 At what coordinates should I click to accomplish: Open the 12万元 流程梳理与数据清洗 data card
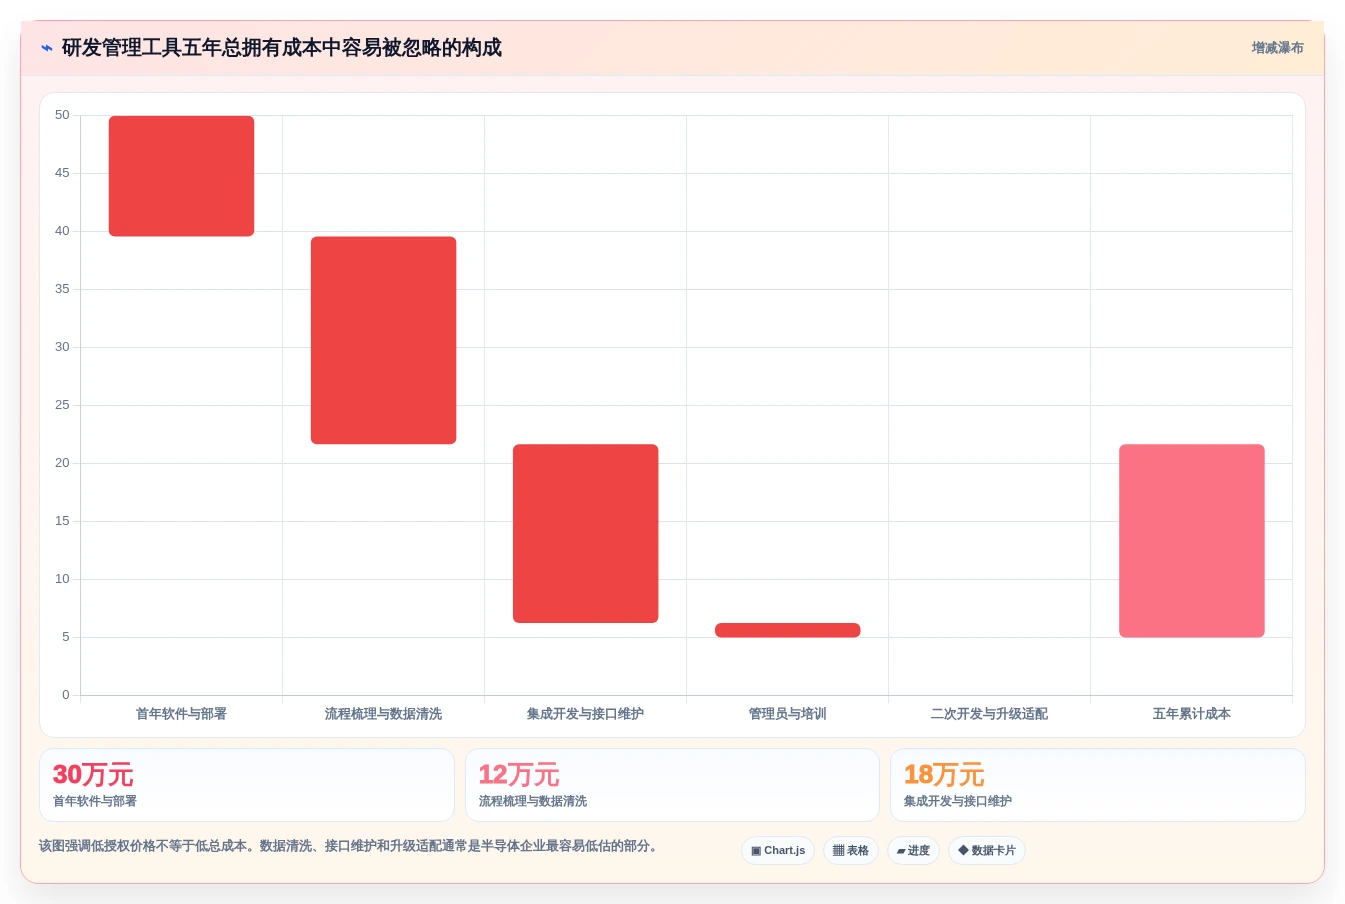672,785
